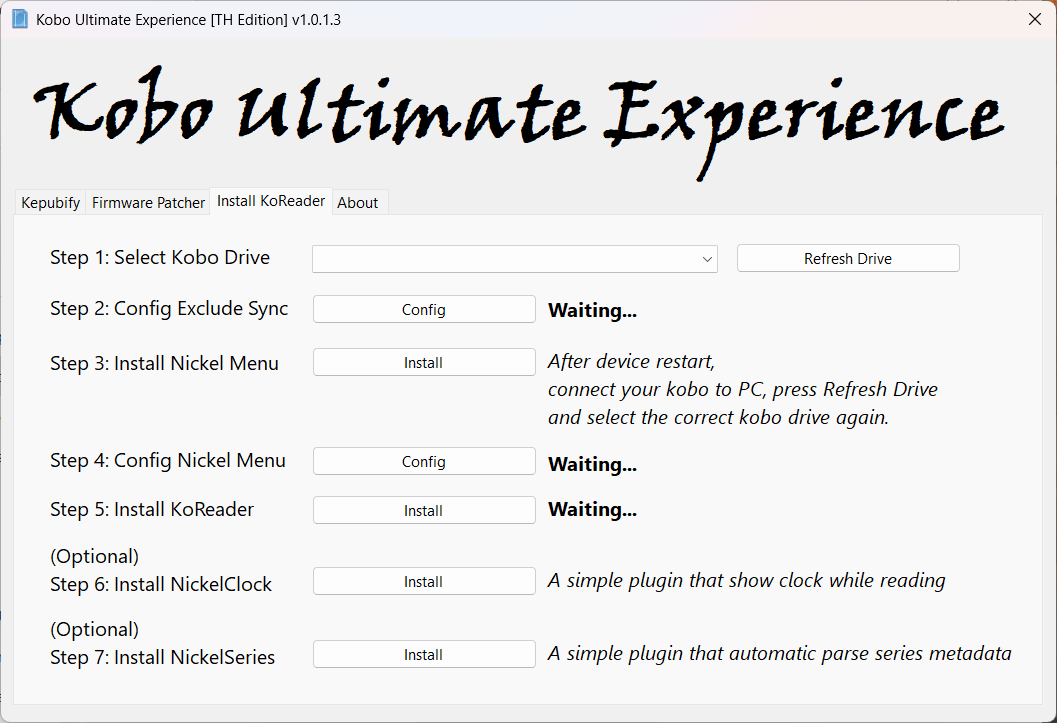Click the Waiting... status beside Step 4
The height and width of the screenshot is (723, 1057).
click(593, 464)
